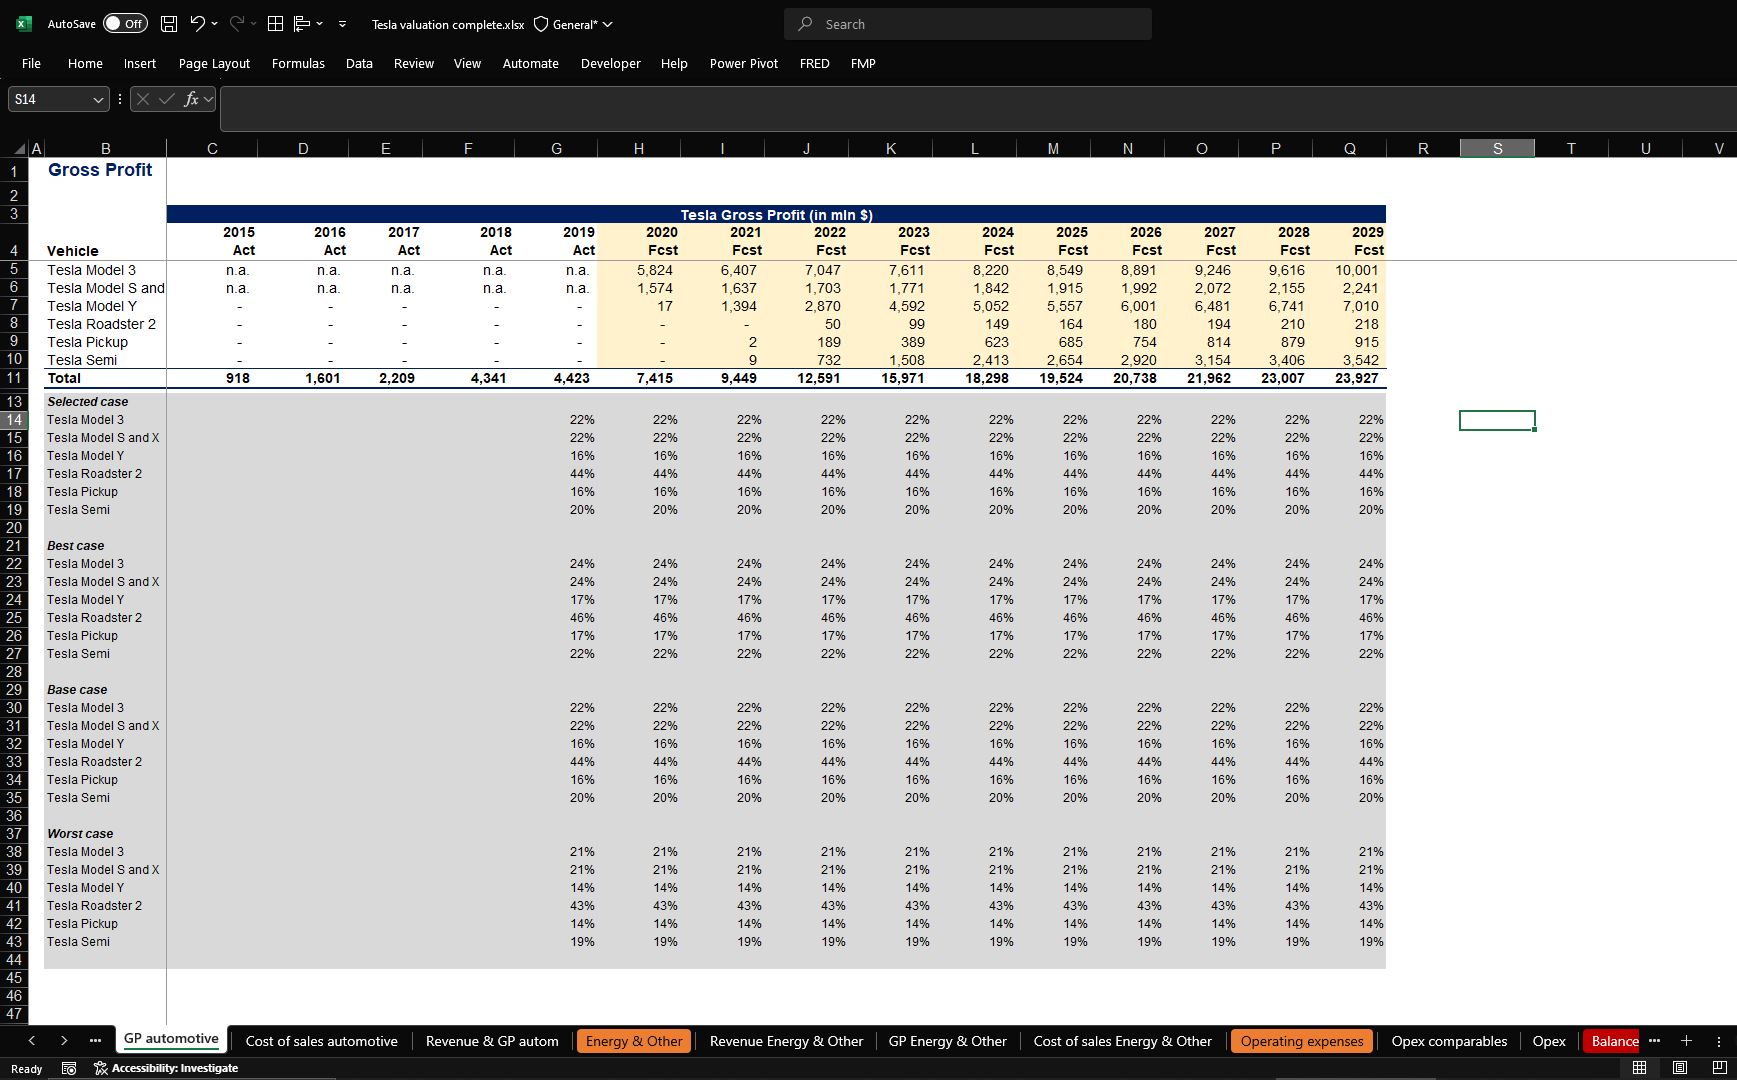1737x1080 pixels.
Task: Open the Redo history dropdown arrow
Action: [x=254, y=24]
